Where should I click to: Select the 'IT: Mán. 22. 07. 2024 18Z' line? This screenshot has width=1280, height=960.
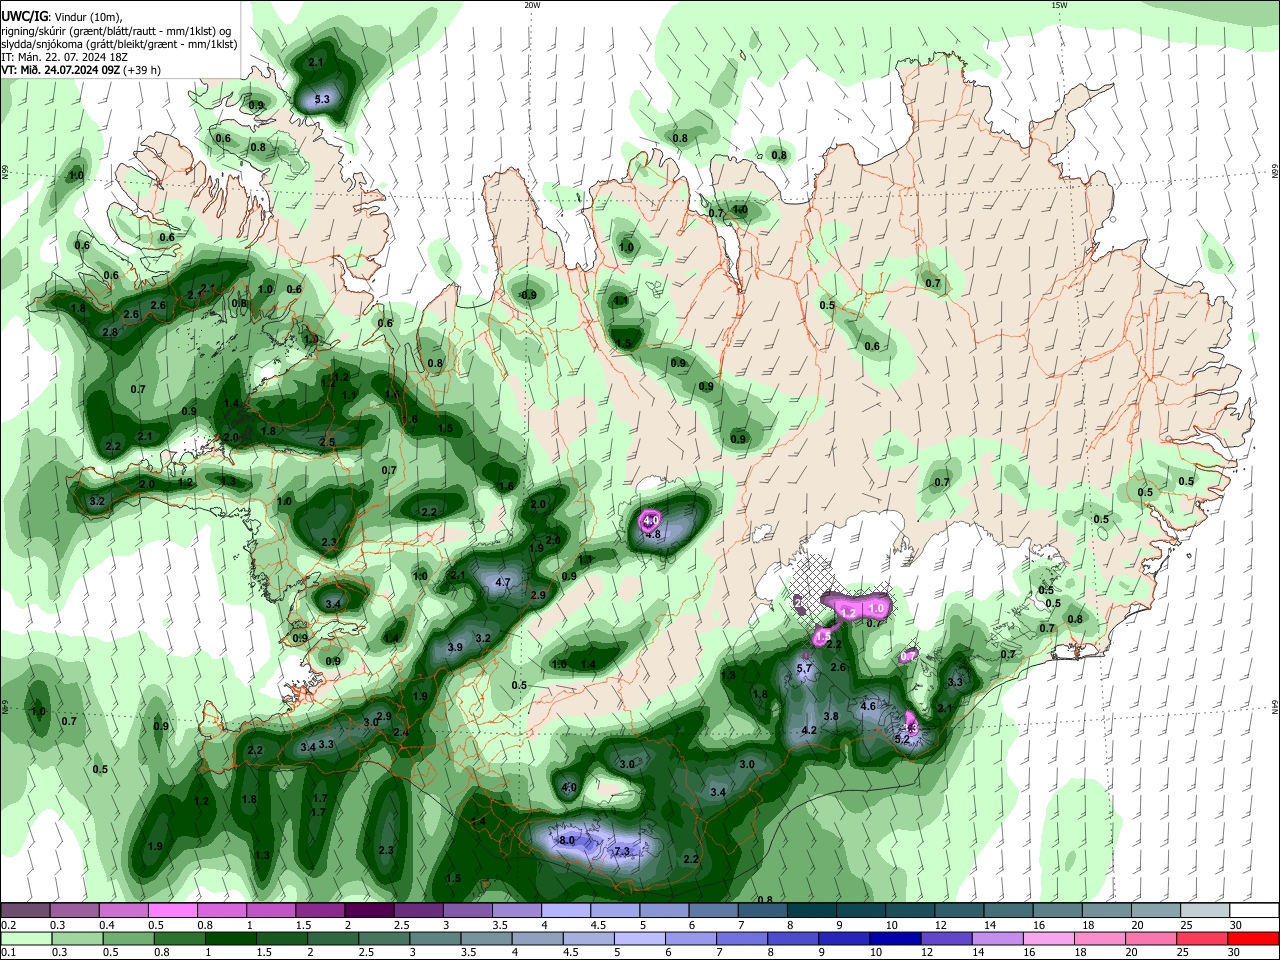tap(63, 57)
